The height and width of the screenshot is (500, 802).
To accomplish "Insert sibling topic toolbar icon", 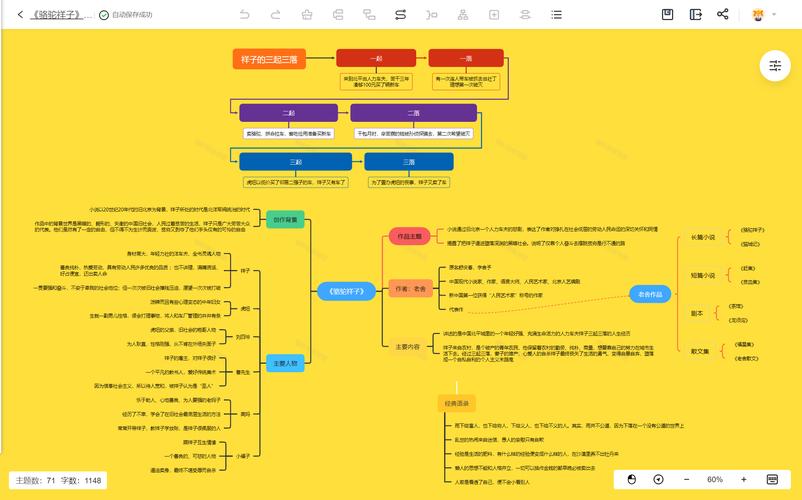I will click(x=338, y=15).
